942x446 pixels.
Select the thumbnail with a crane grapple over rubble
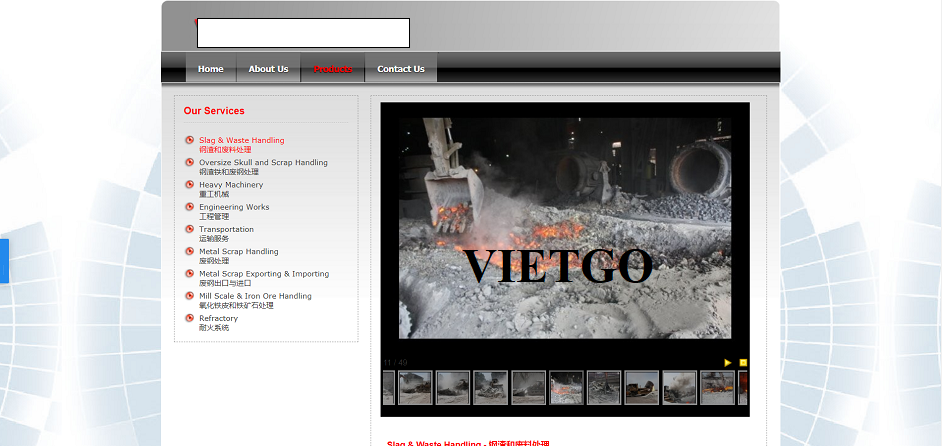[604, 388]
